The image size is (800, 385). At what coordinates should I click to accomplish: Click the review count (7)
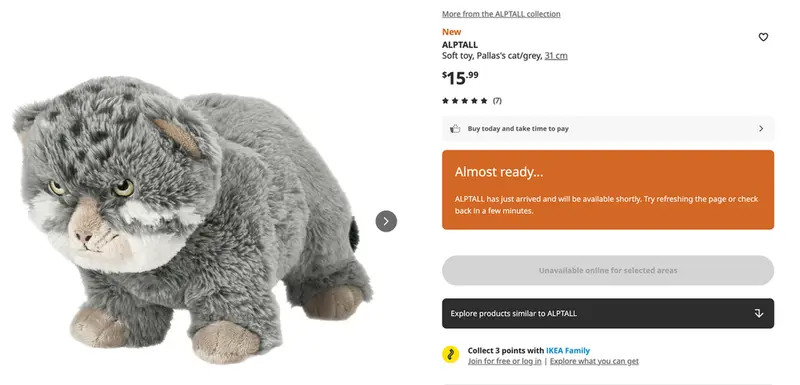coord(497,101)
